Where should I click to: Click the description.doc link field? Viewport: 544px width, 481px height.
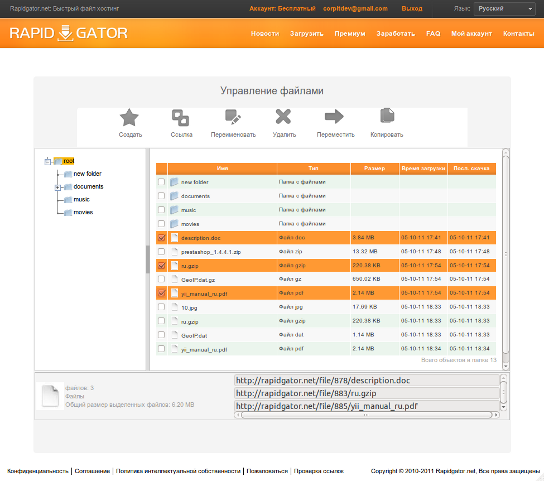[x=367, y=381]
